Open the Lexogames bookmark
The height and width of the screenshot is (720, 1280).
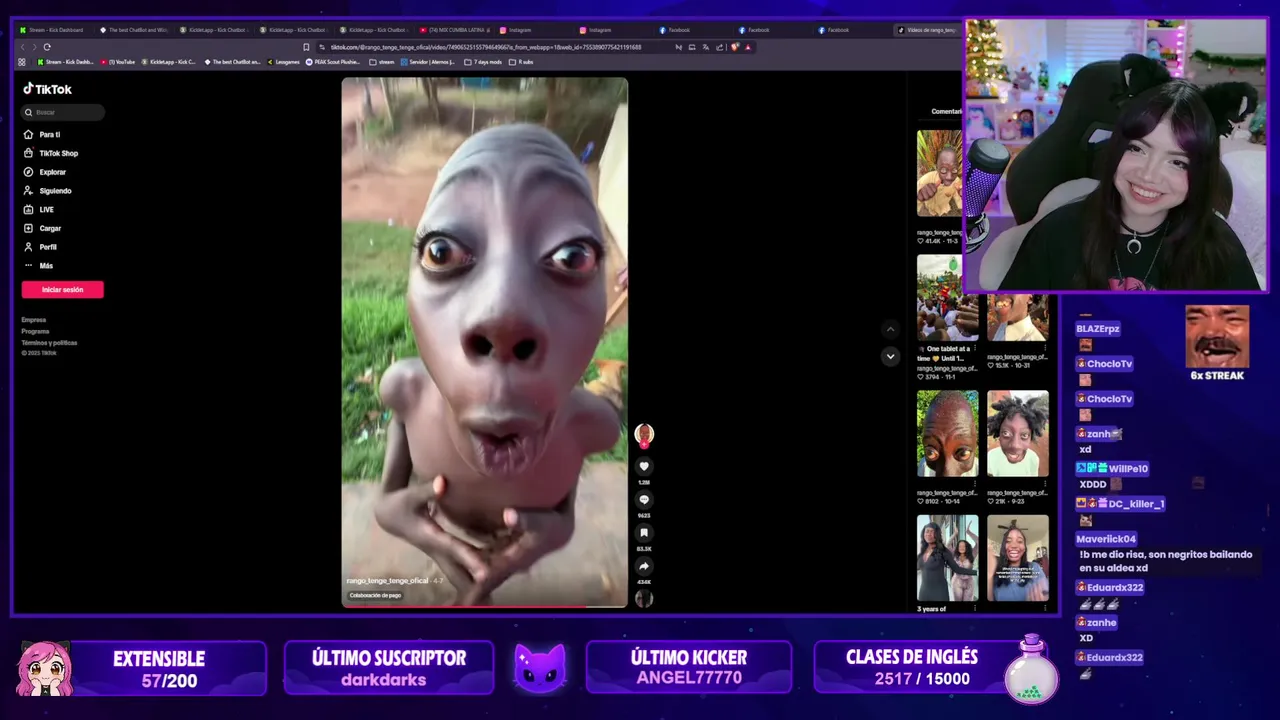pos(283,62)
